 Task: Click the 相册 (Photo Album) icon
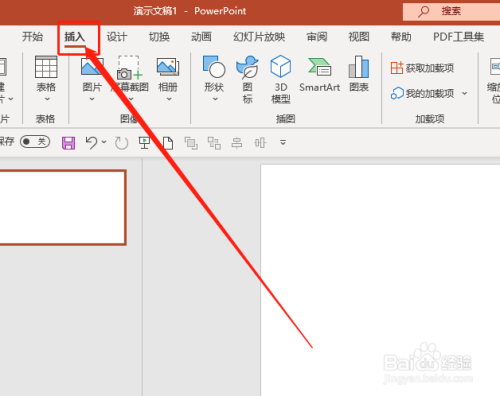click(x=168, y=67)
